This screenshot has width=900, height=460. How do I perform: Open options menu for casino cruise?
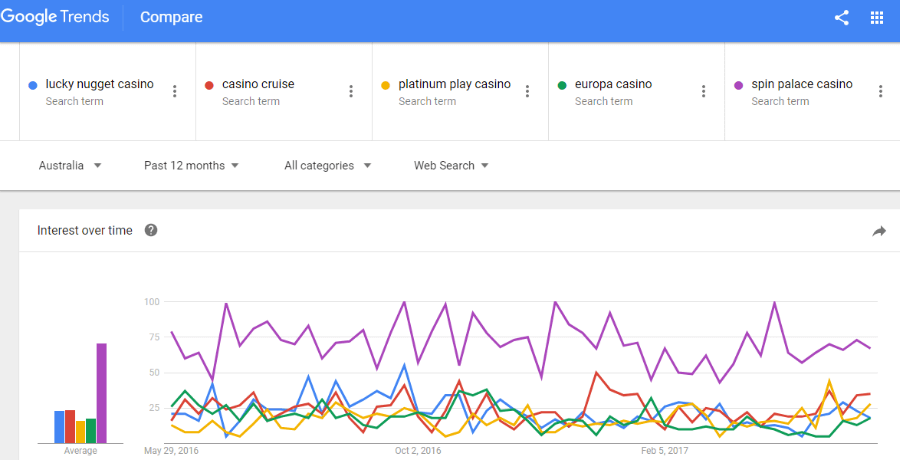pyautogui.click(x=351, y=91)
